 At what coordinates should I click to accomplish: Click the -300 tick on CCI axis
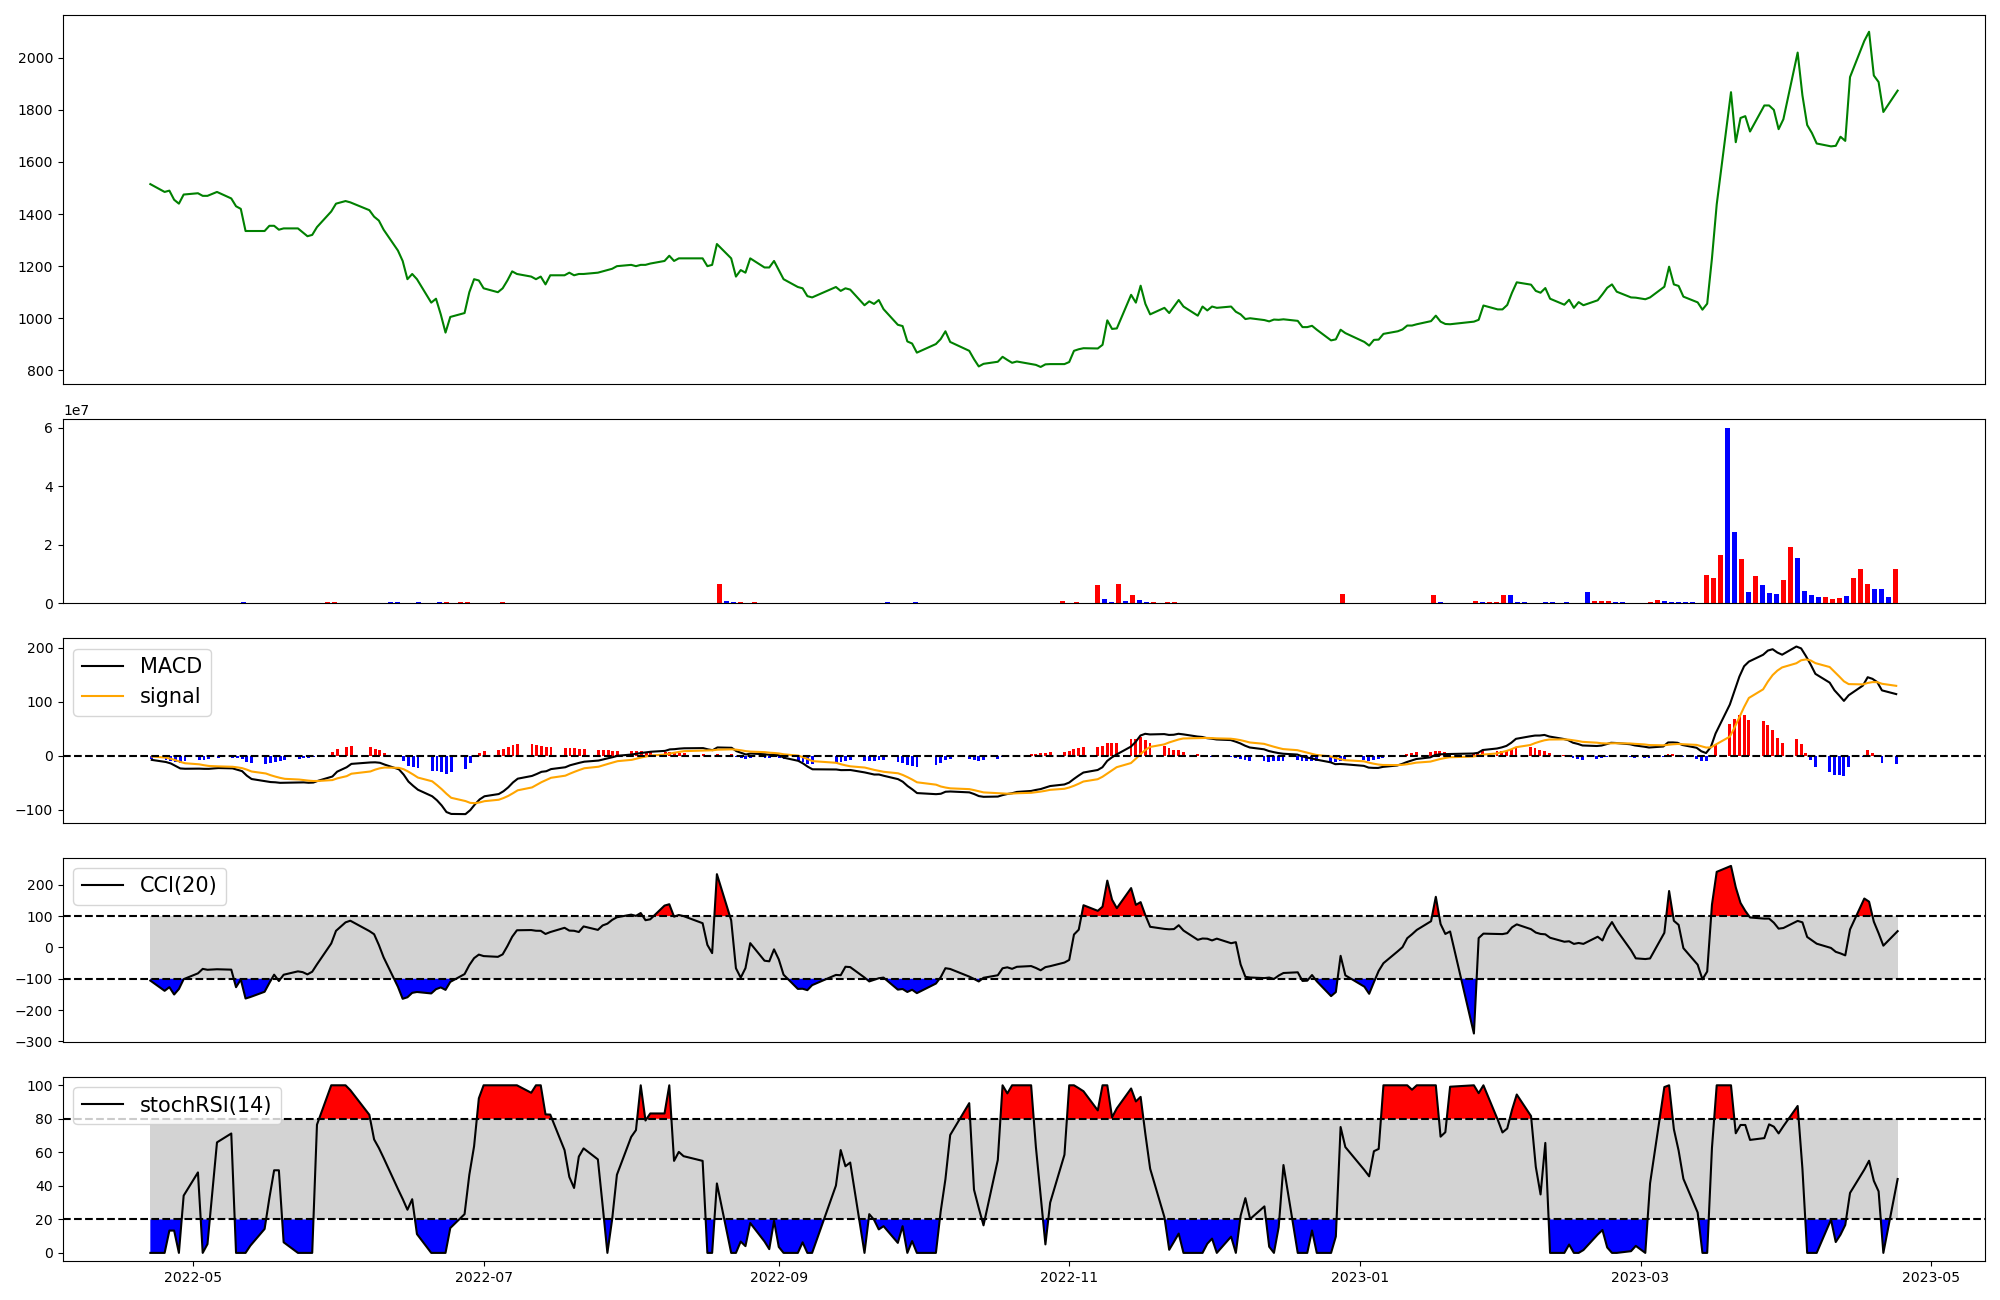[x=33, y=1042]
